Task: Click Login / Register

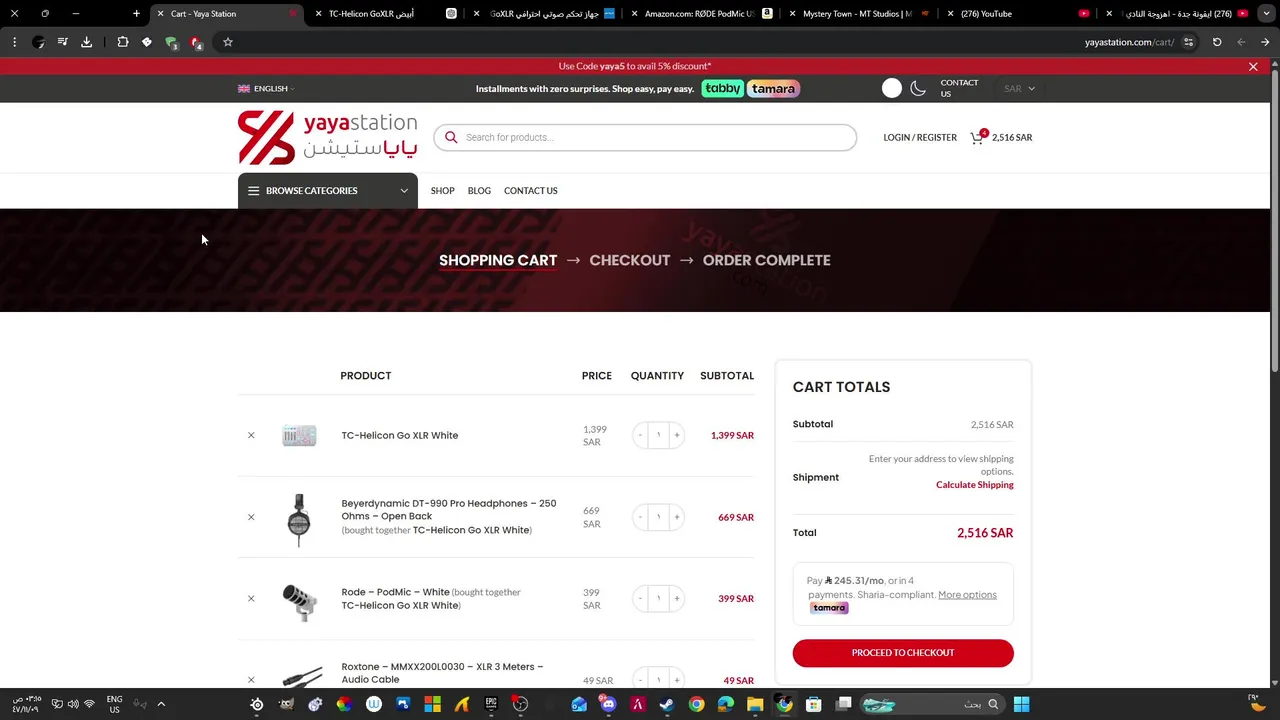Action: [920, 137]
